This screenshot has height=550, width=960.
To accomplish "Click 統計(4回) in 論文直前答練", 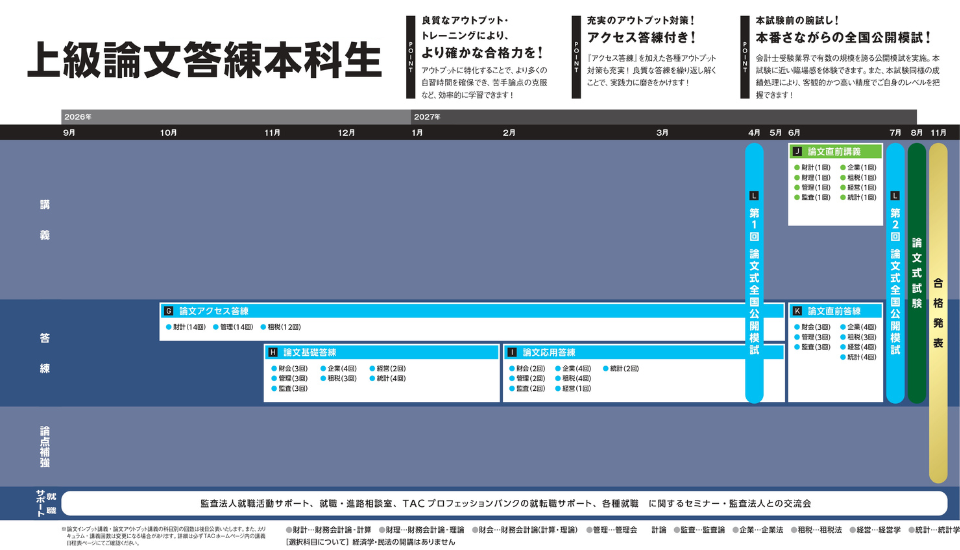I will 858,357.
